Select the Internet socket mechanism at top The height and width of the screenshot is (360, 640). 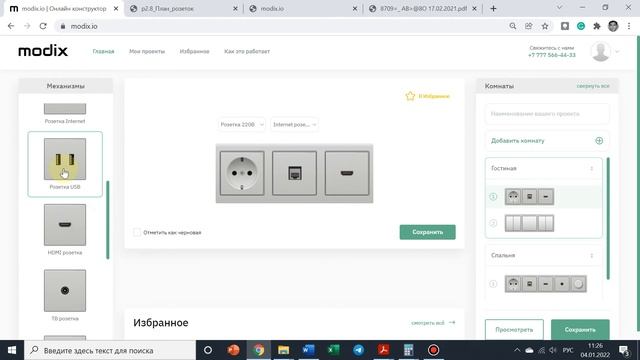(x=65, y=109)
